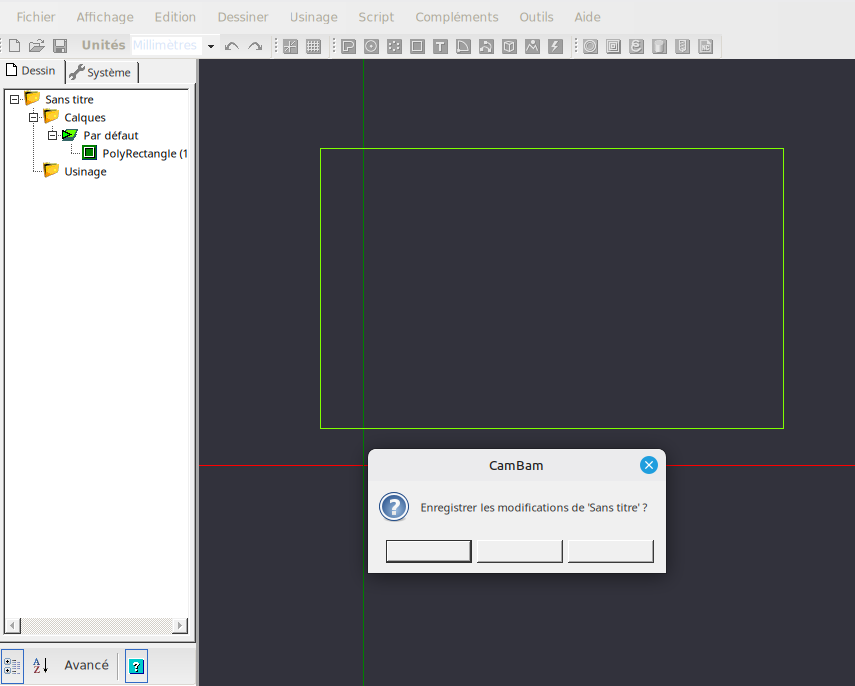
Task: Open the Unités Millimètres dropdown
Action: 211,46
